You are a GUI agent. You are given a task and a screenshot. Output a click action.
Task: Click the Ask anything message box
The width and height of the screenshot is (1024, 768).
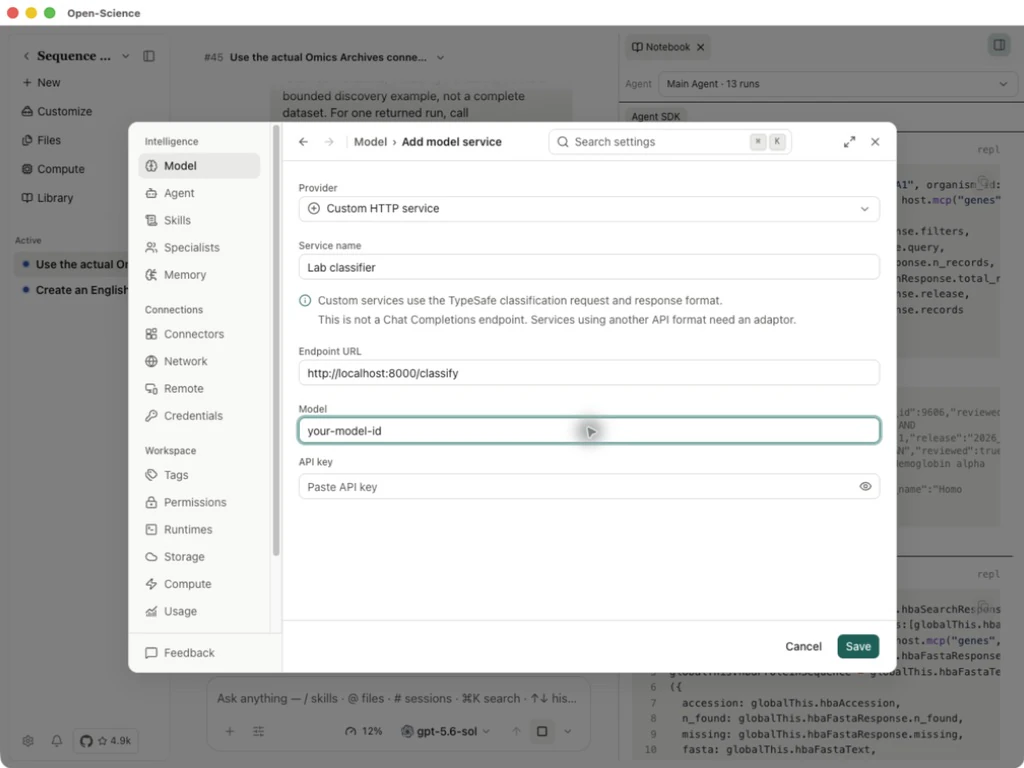point(397,698)
